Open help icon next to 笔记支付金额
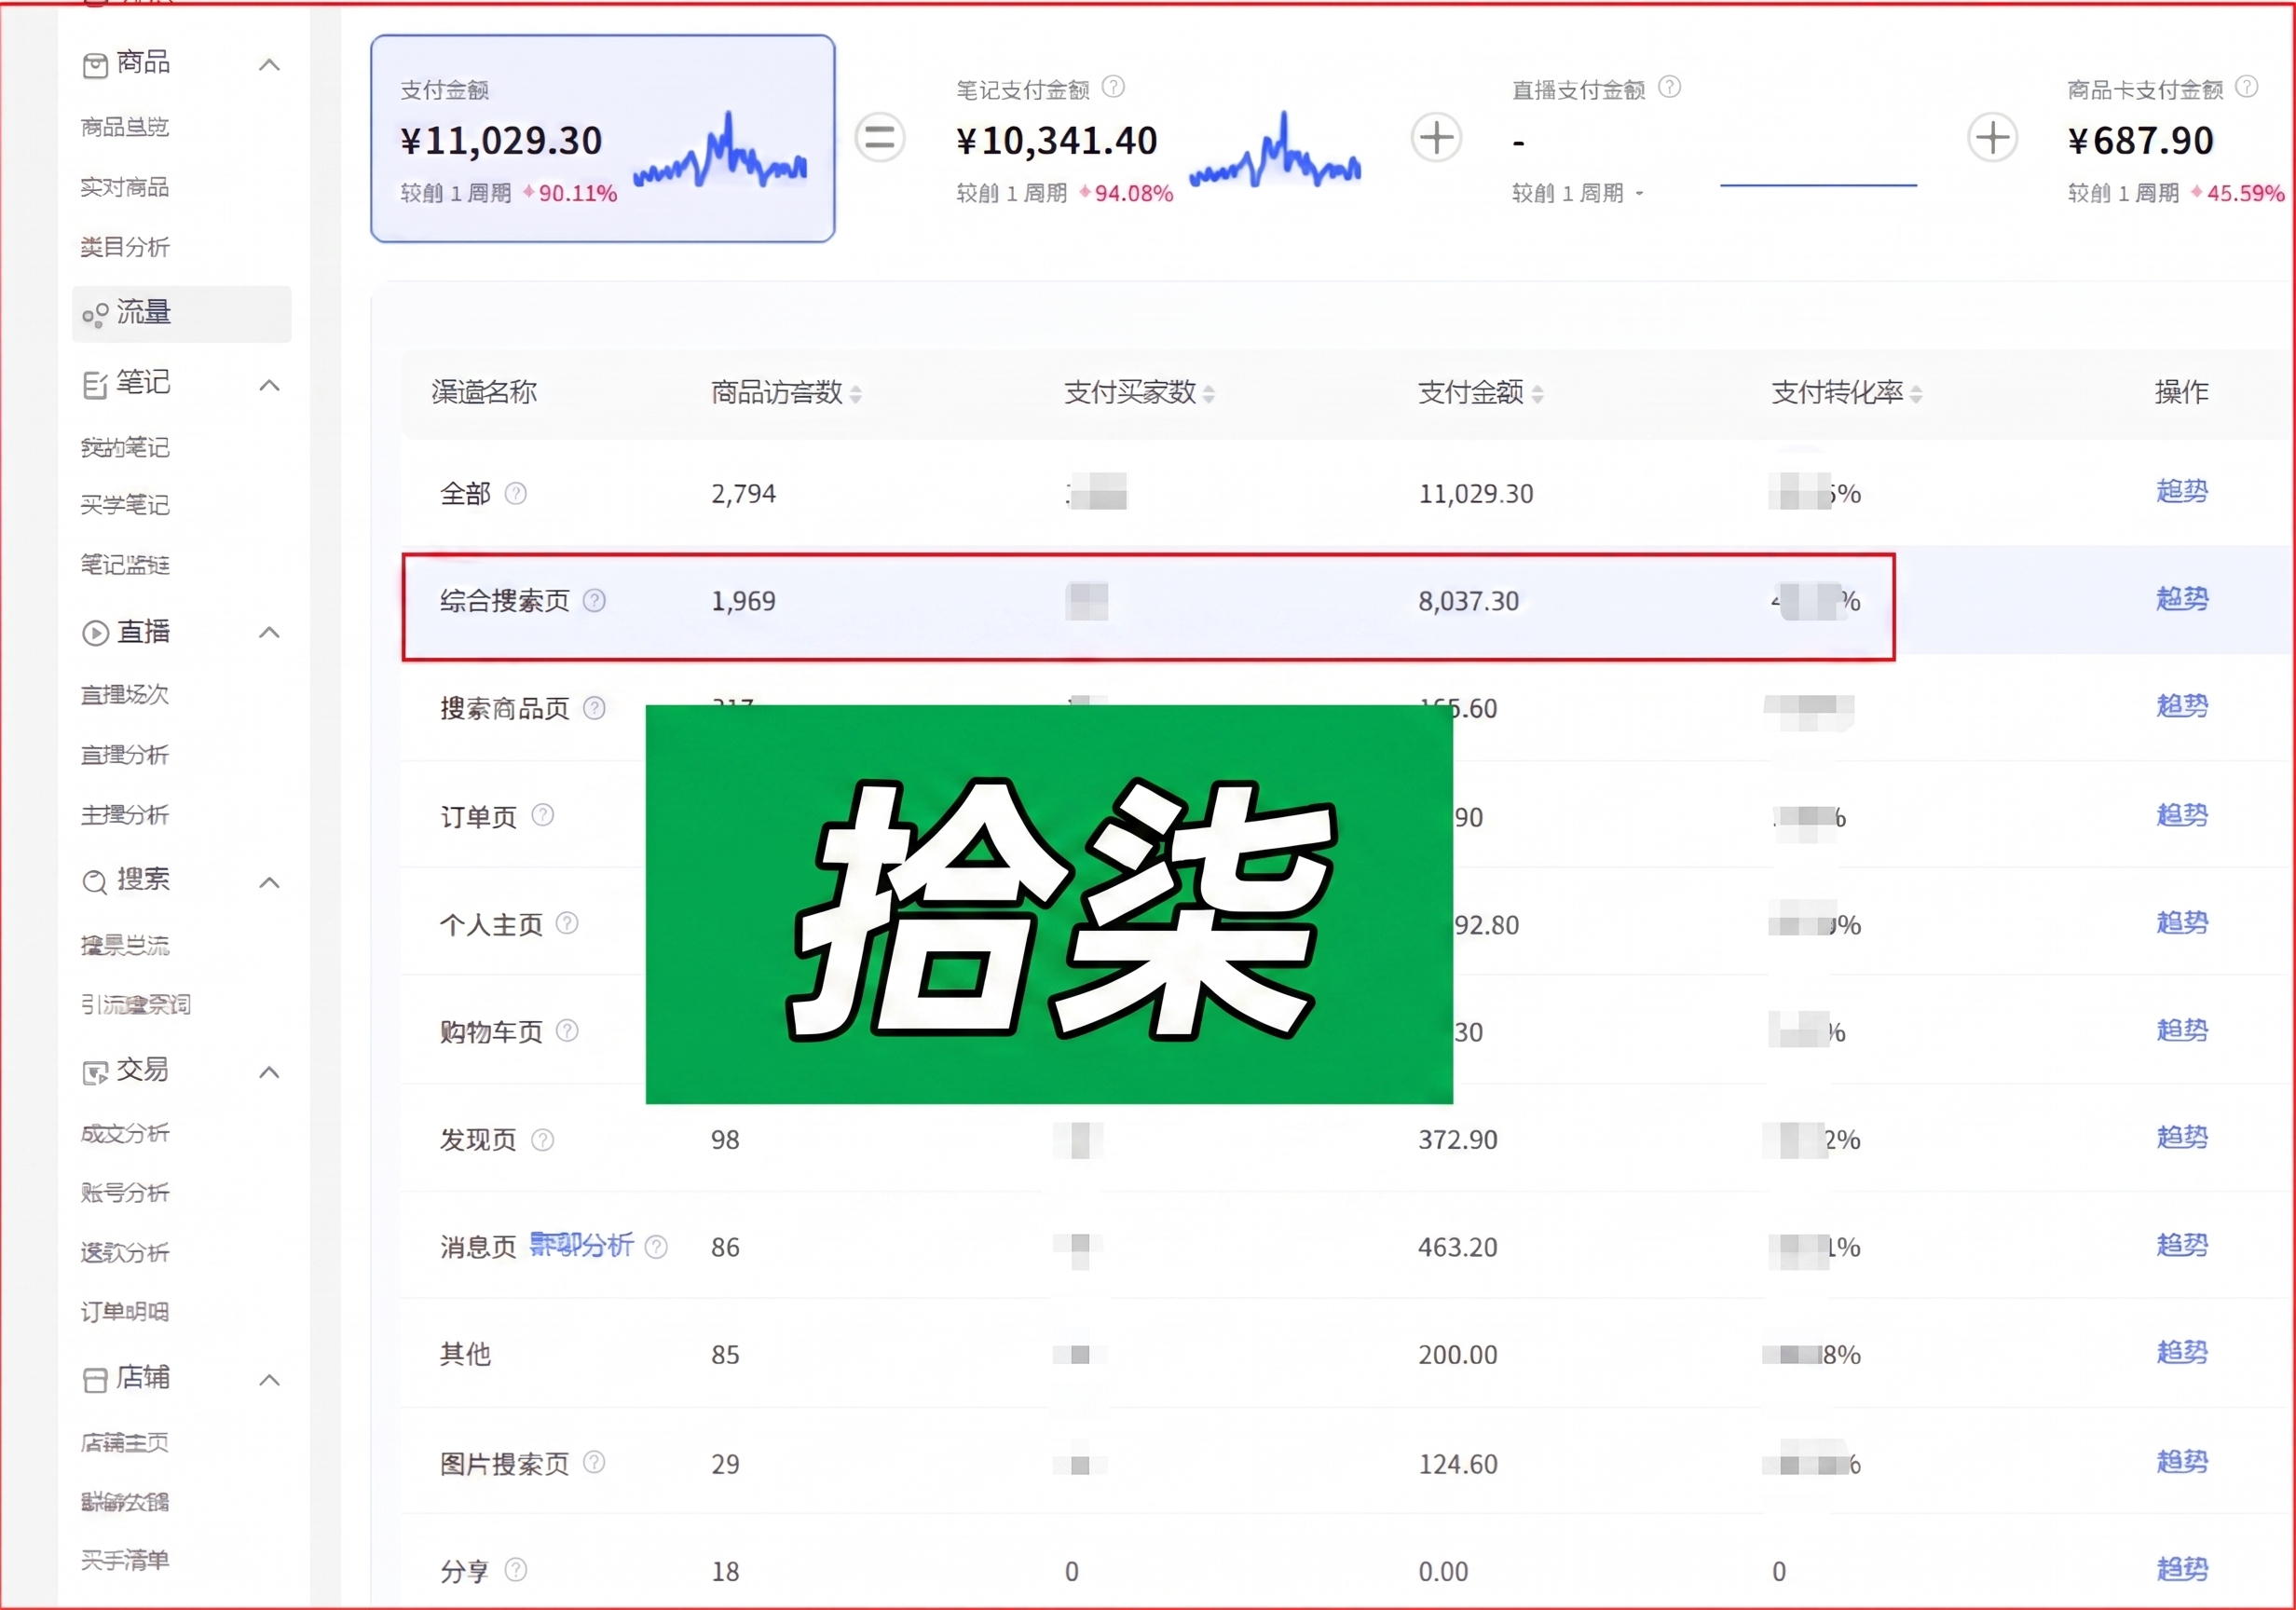The width and height of the screenshot is (2296, 1610). pos(1113,88)
